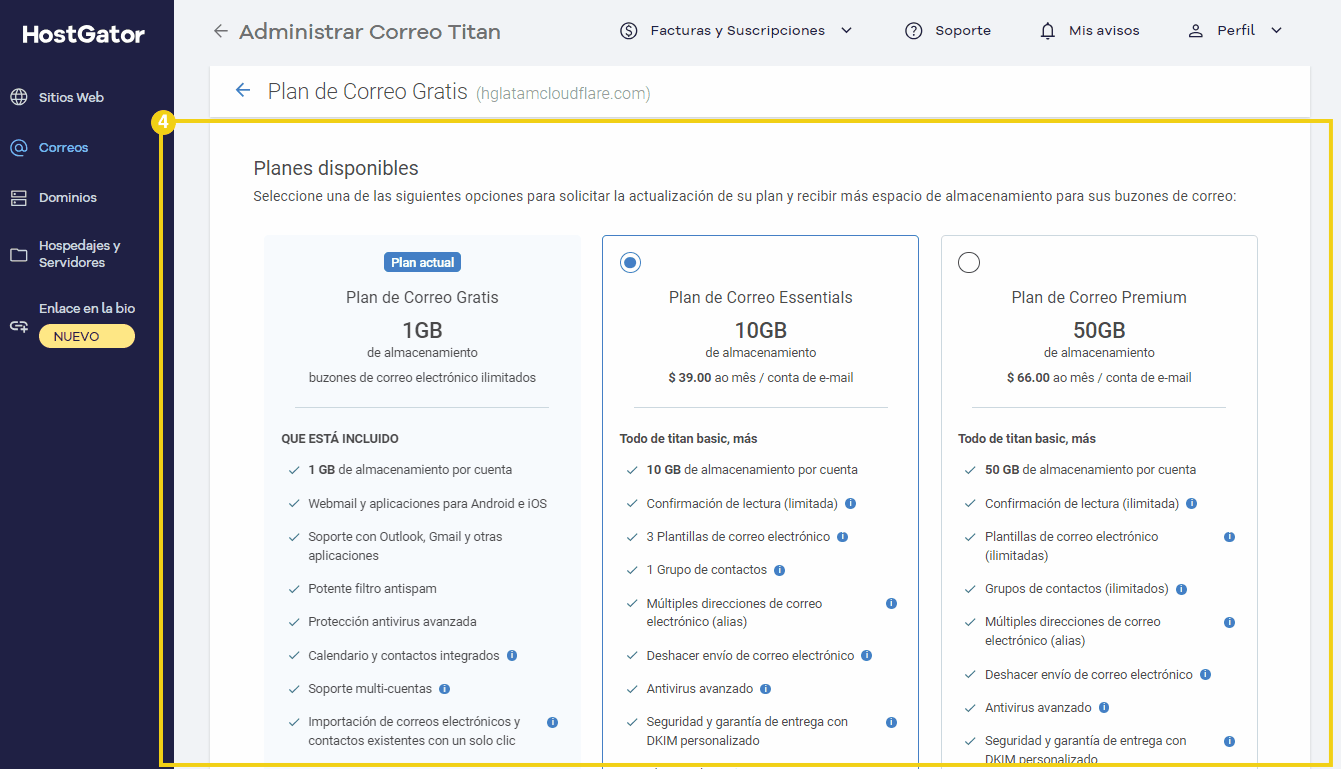Click info icon for 3 Plantillas de correo electrónico

842,537
